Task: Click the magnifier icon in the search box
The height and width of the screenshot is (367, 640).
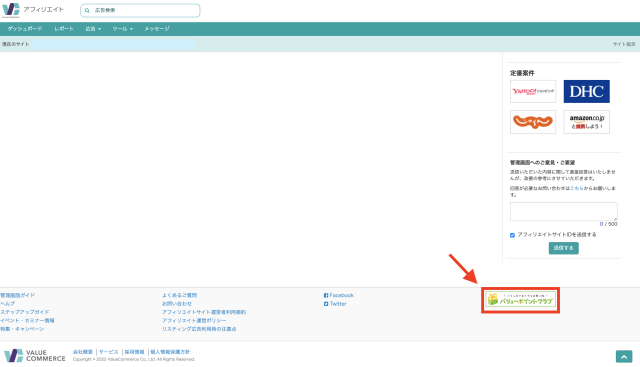Action: pos(87,11)
